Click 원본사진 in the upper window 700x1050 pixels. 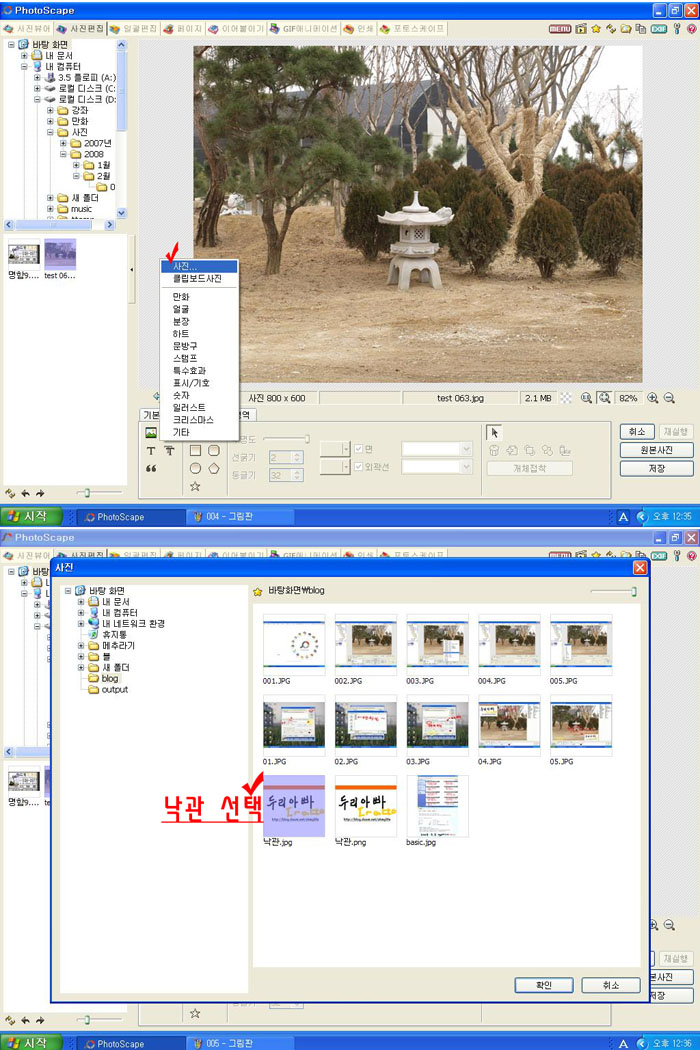click(x=656, y=450)
